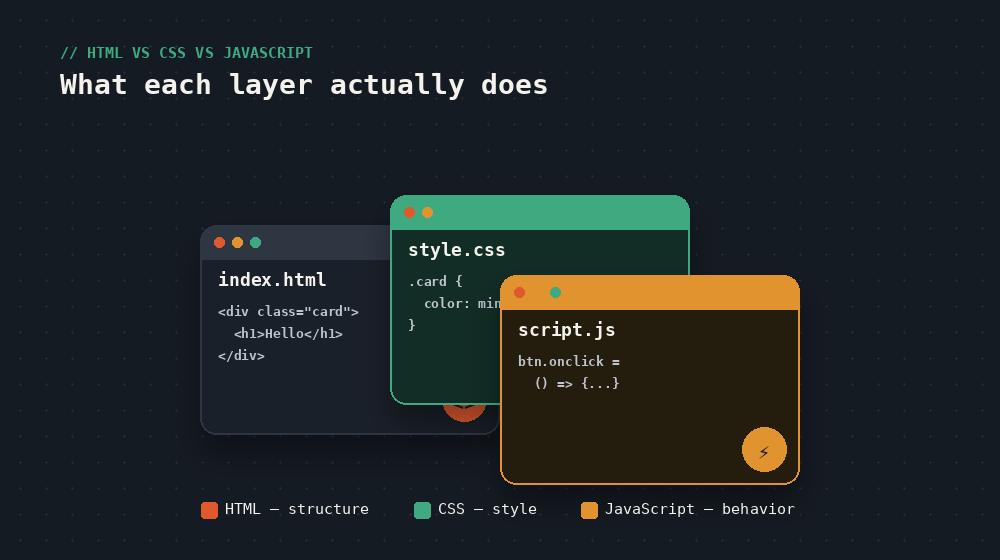Click the 'btn.onclick =' code line
The image size is (1000, 560).
(569, 362)
